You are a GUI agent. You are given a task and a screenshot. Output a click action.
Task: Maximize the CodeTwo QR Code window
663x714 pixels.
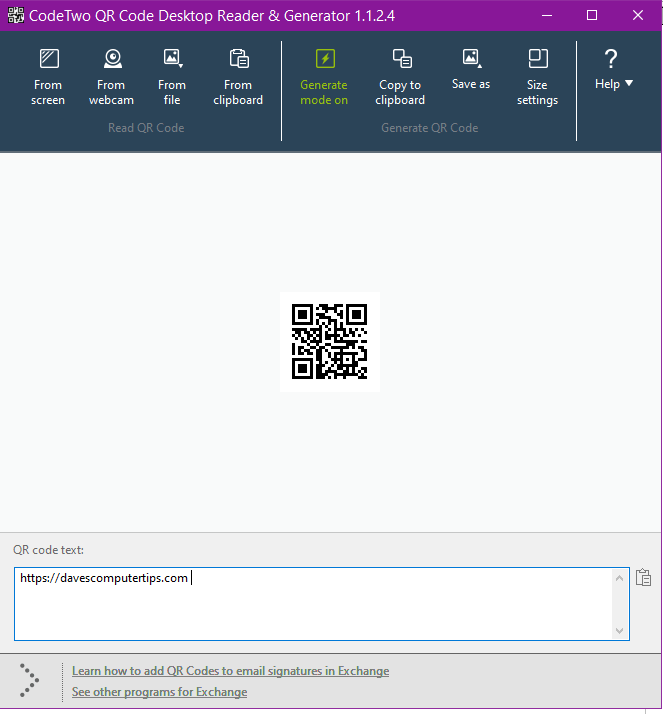592,15
